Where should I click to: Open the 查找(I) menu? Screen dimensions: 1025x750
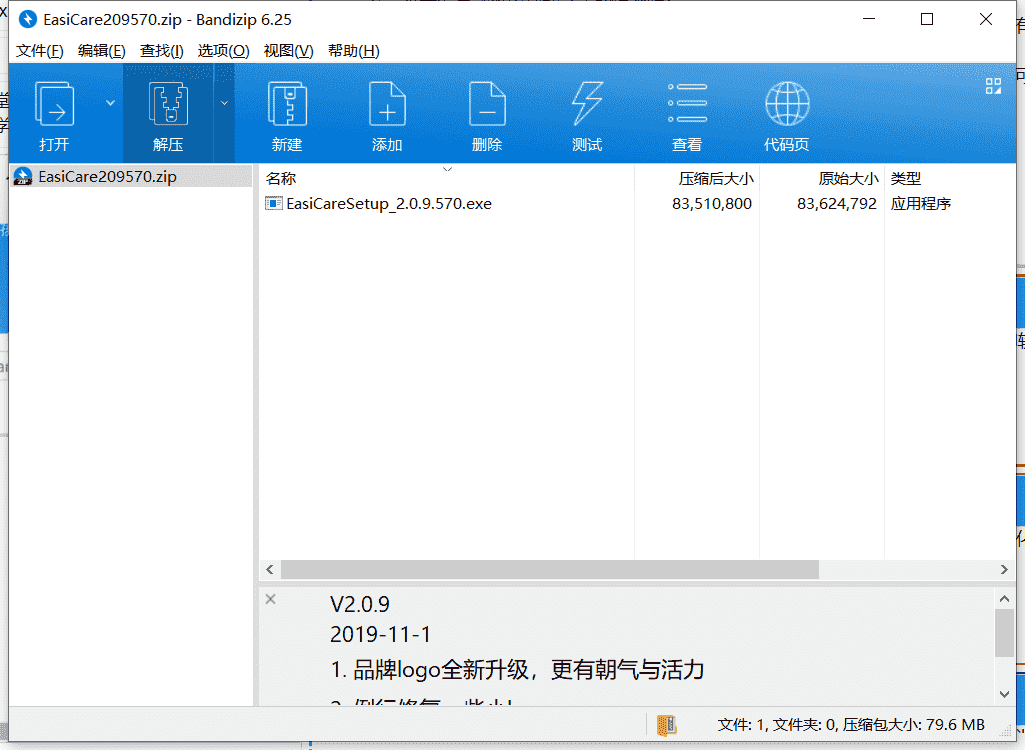click(161, 51)
